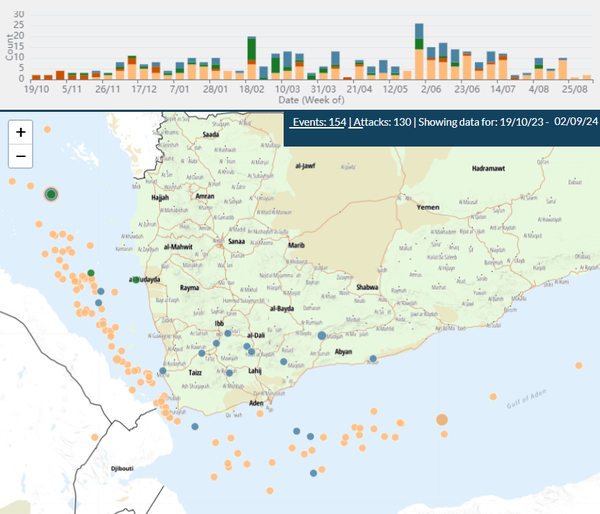The height and width of the screenshot is (514, 600).
Task: Click the blue marker left of Lahij label
Action: (229, 373)
